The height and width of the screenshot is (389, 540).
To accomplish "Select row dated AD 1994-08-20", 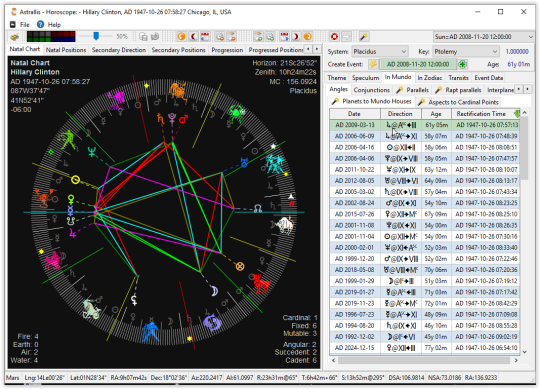I will point(424,325).
